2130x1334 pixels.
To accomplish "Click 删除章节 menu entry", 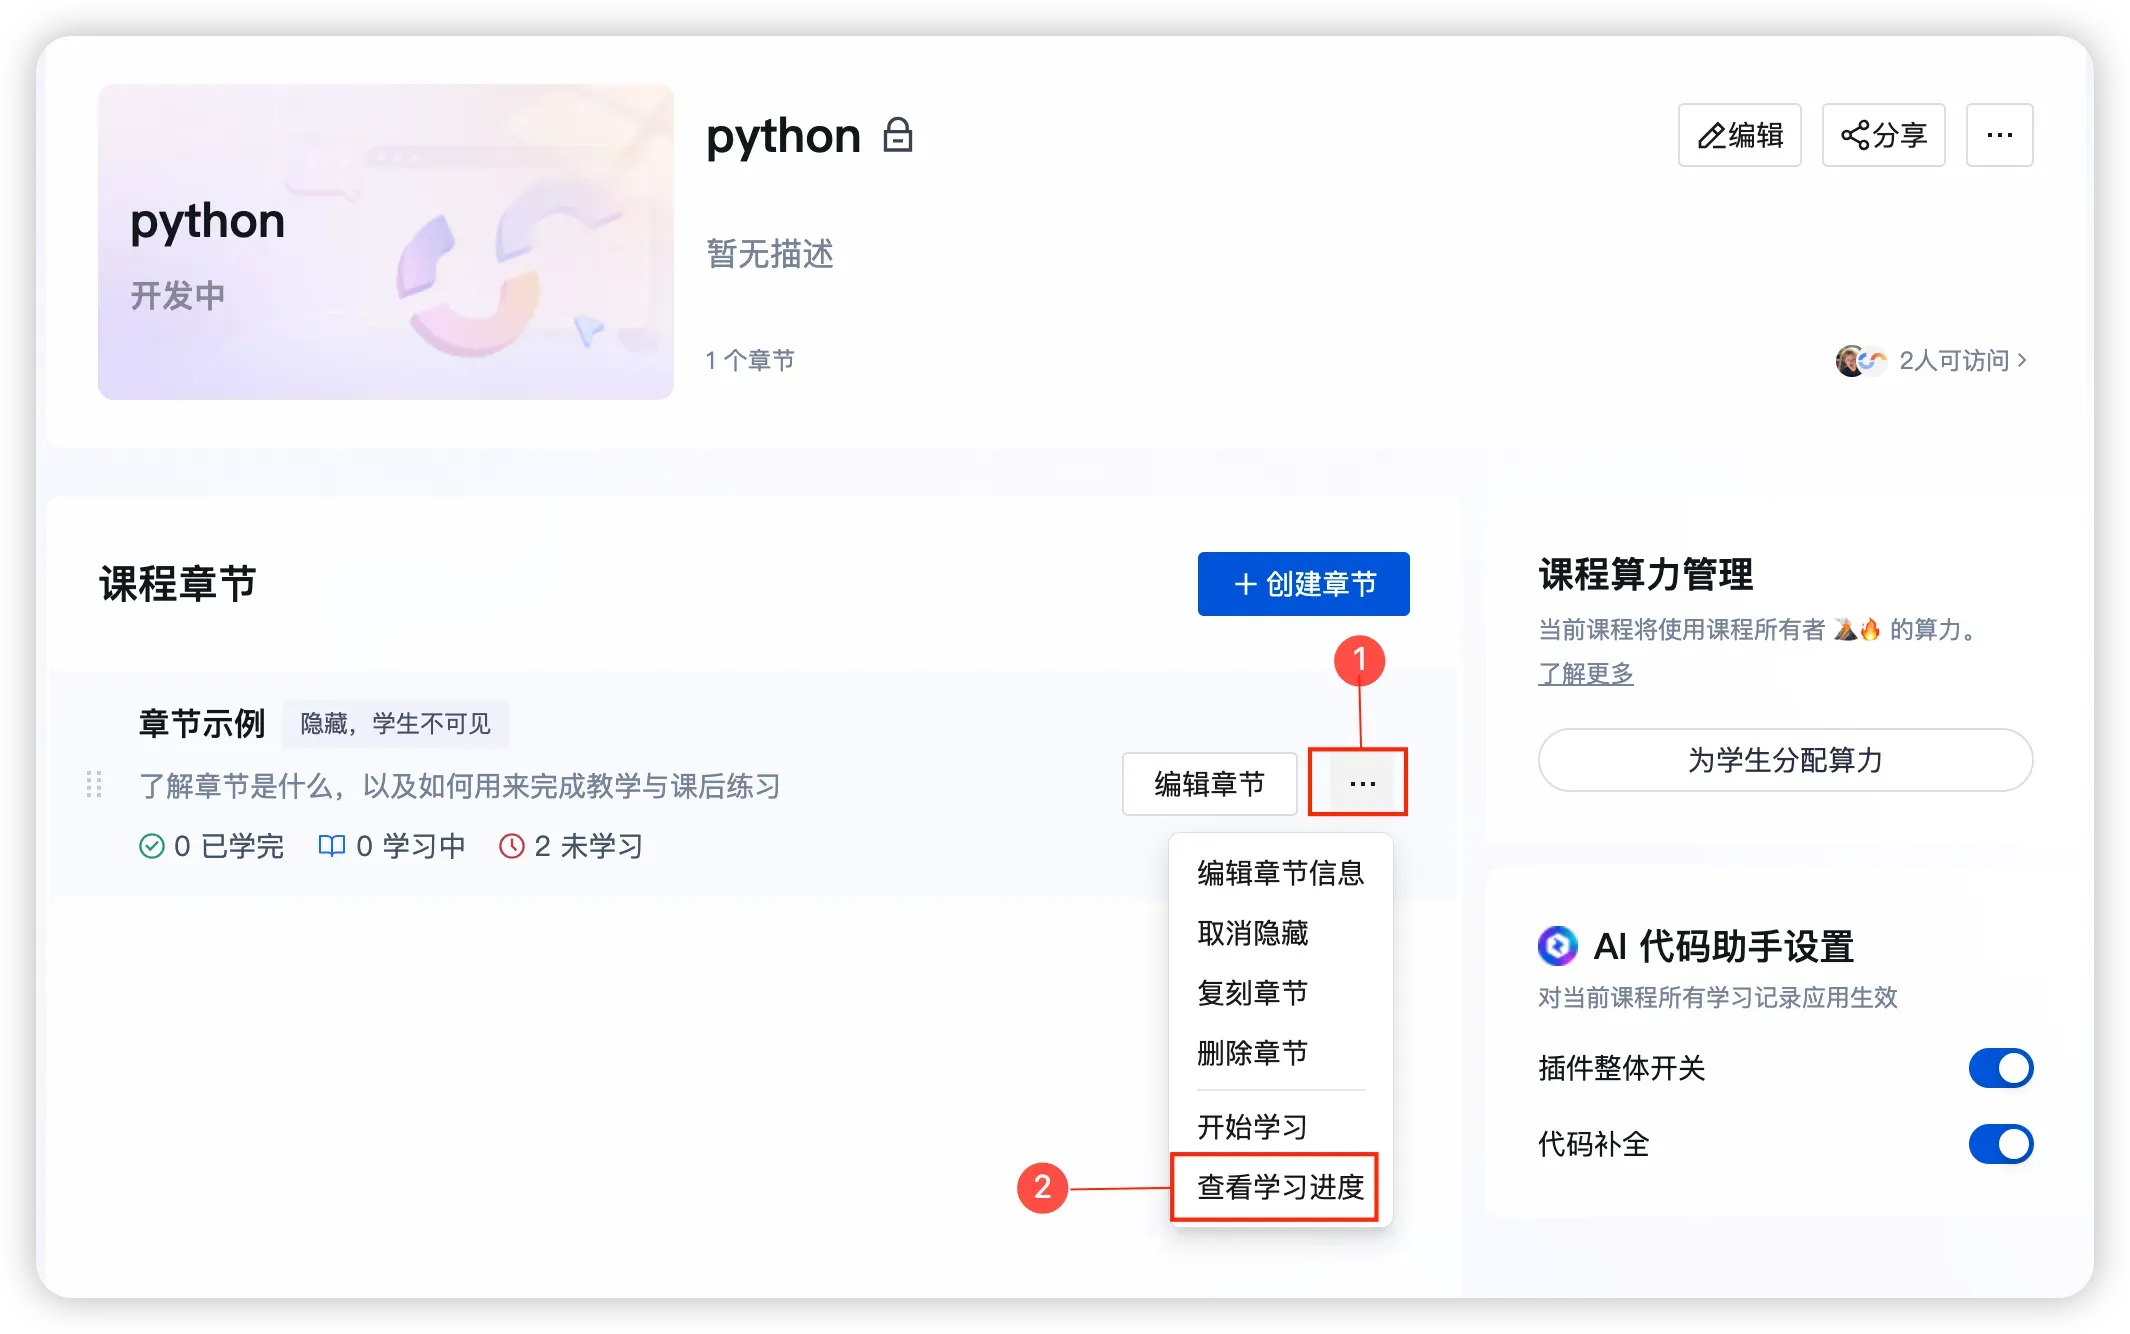I will pos(1252,1053).
